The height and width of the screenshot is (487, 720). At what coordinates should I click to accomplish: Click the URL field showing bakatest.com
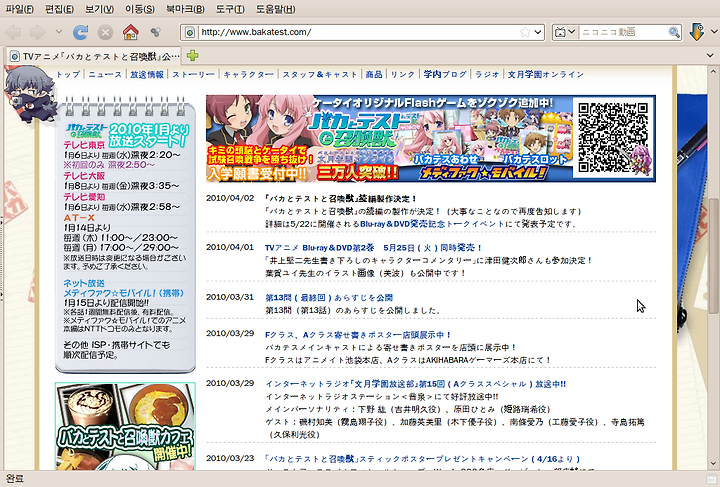[358, 32]
